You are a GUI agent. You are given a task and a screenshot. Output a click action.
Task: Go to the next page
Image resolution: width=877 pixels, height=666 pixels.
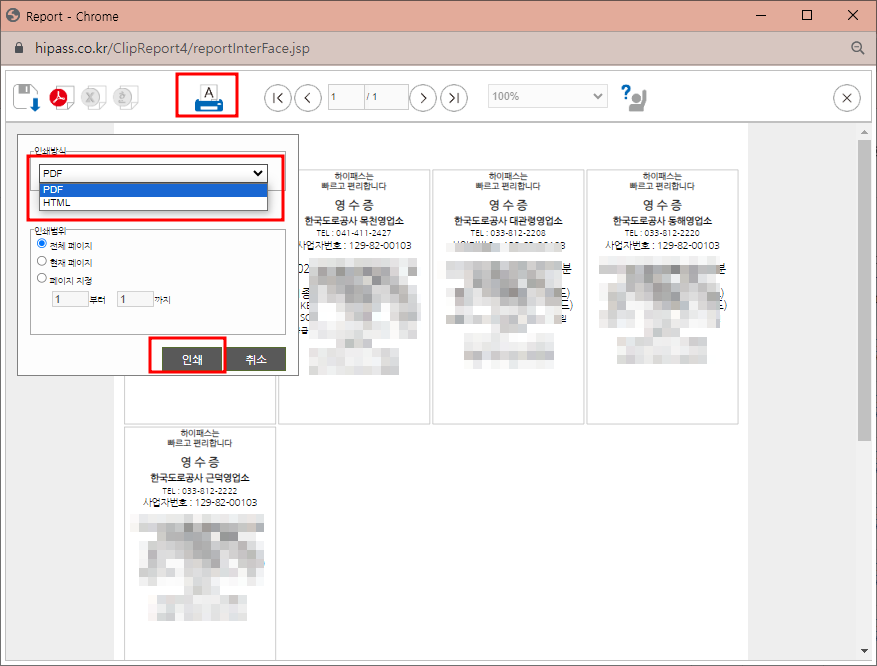coord(423,97)
